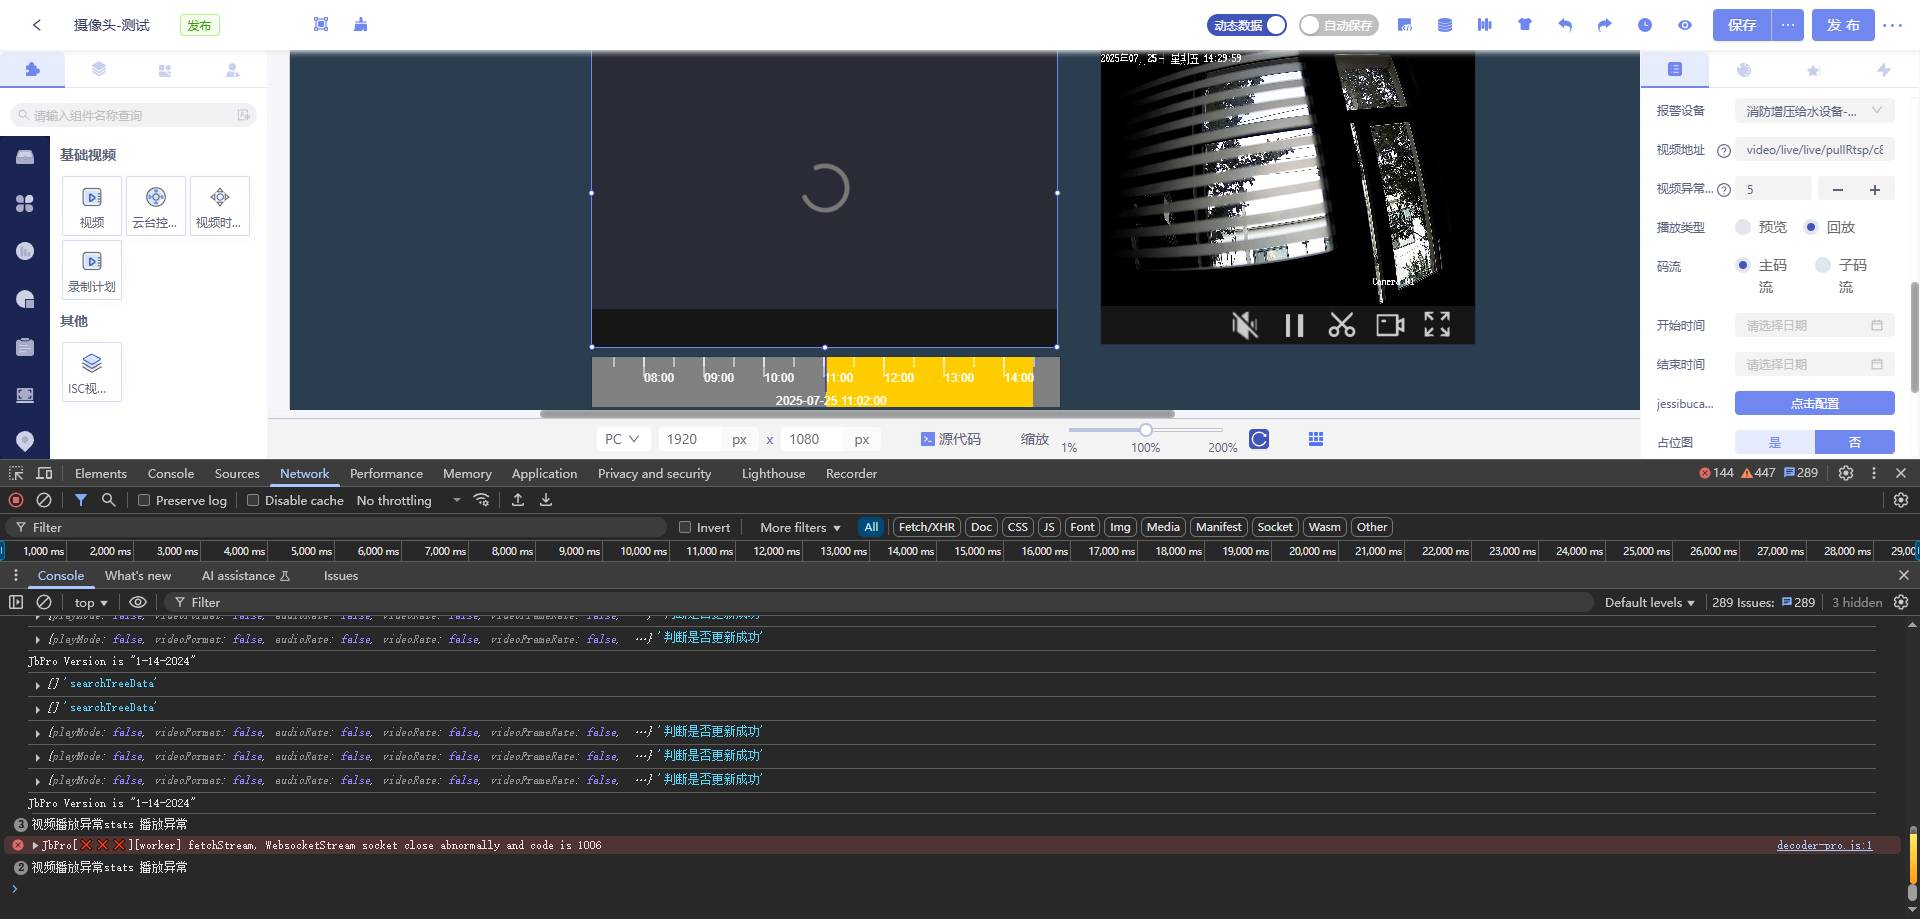
Task: Click the undo arrow in top toolbar
Action: click(1565, 25)
